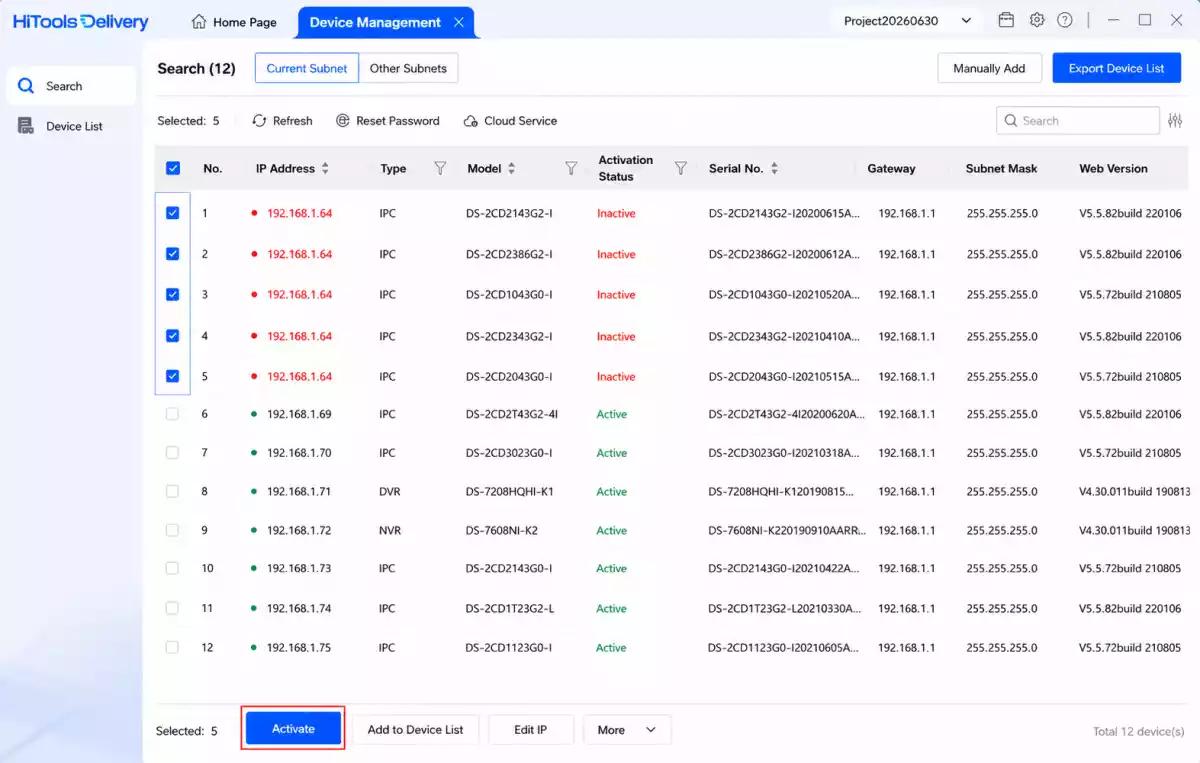Click the help question mark icon

click(x=1065, y=20)
